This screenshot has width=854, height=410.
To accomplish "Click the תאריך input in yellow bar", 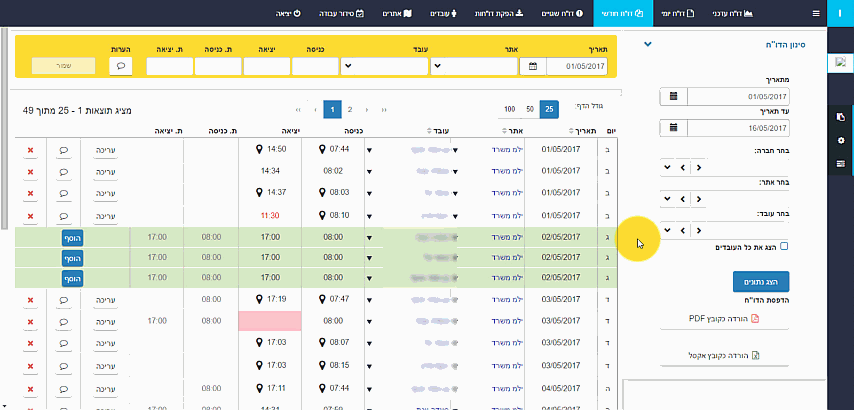I will pos(577,66).
